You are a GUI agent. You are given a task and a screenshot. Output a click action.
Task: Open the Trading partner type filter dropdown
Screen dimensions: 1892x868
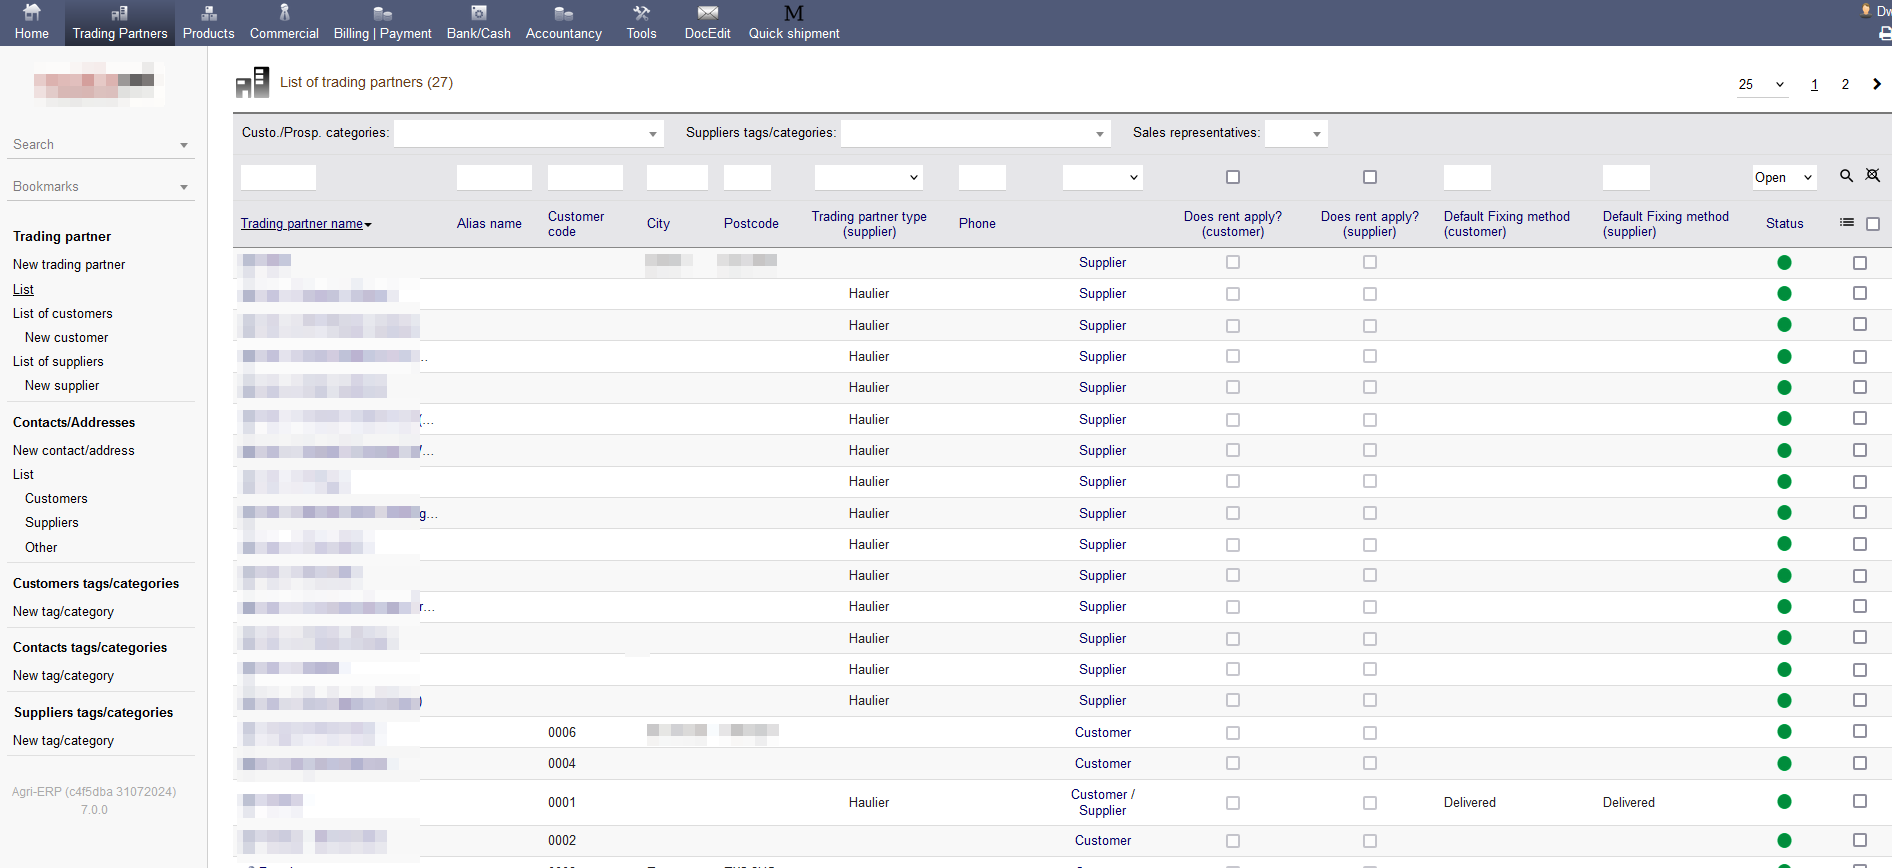(868, 177)
